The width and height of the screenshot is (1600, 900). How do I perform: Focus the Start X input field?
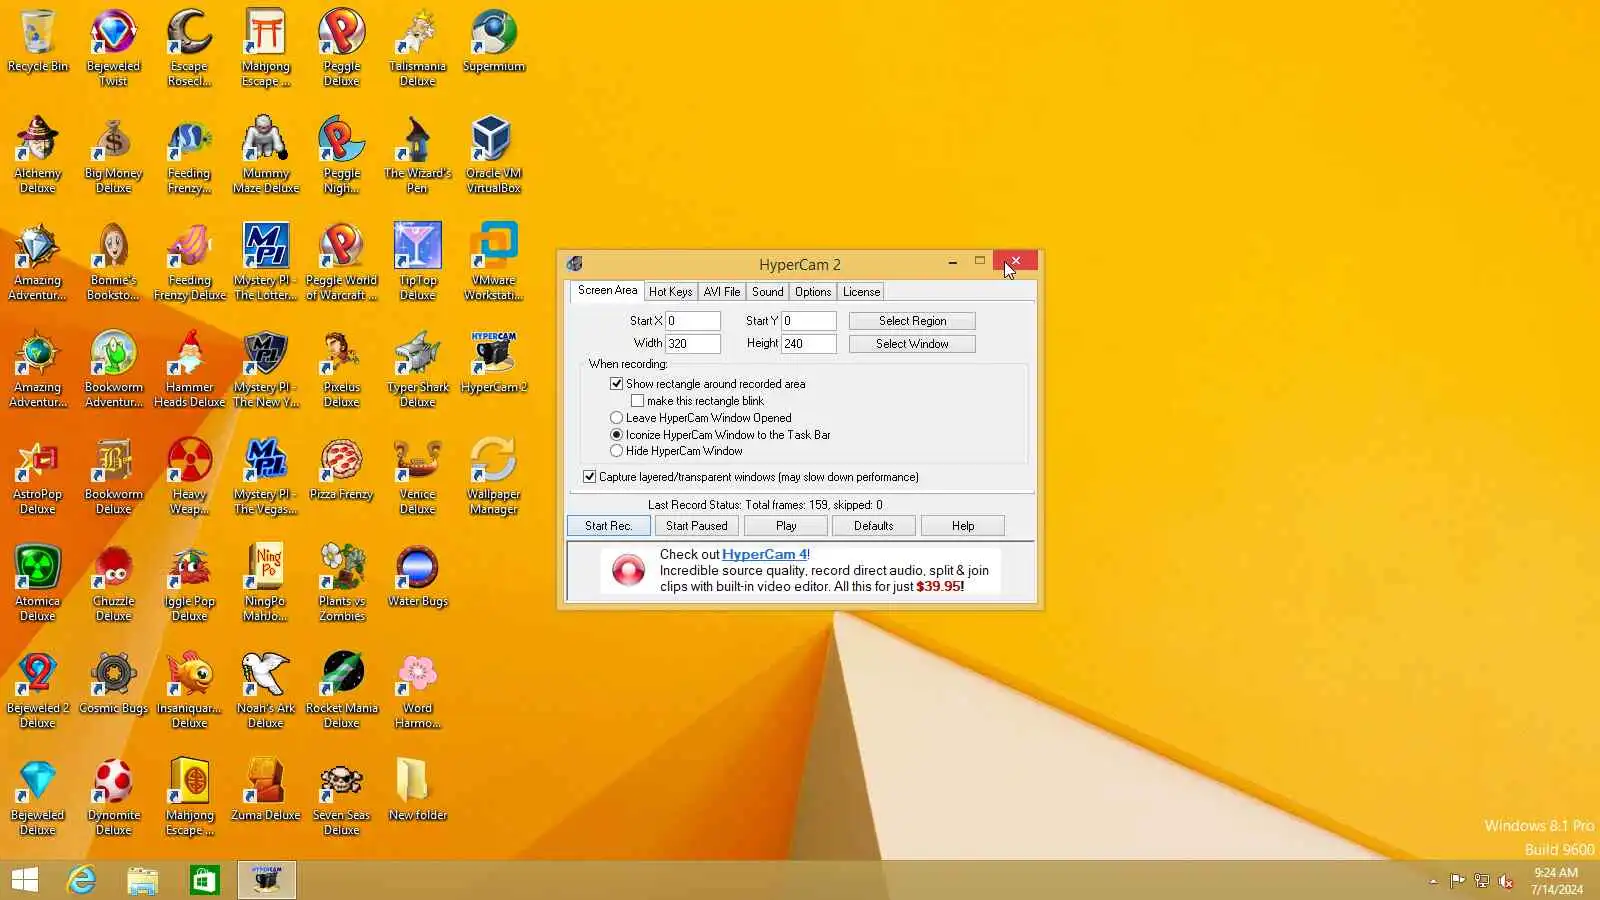point(693,321)
